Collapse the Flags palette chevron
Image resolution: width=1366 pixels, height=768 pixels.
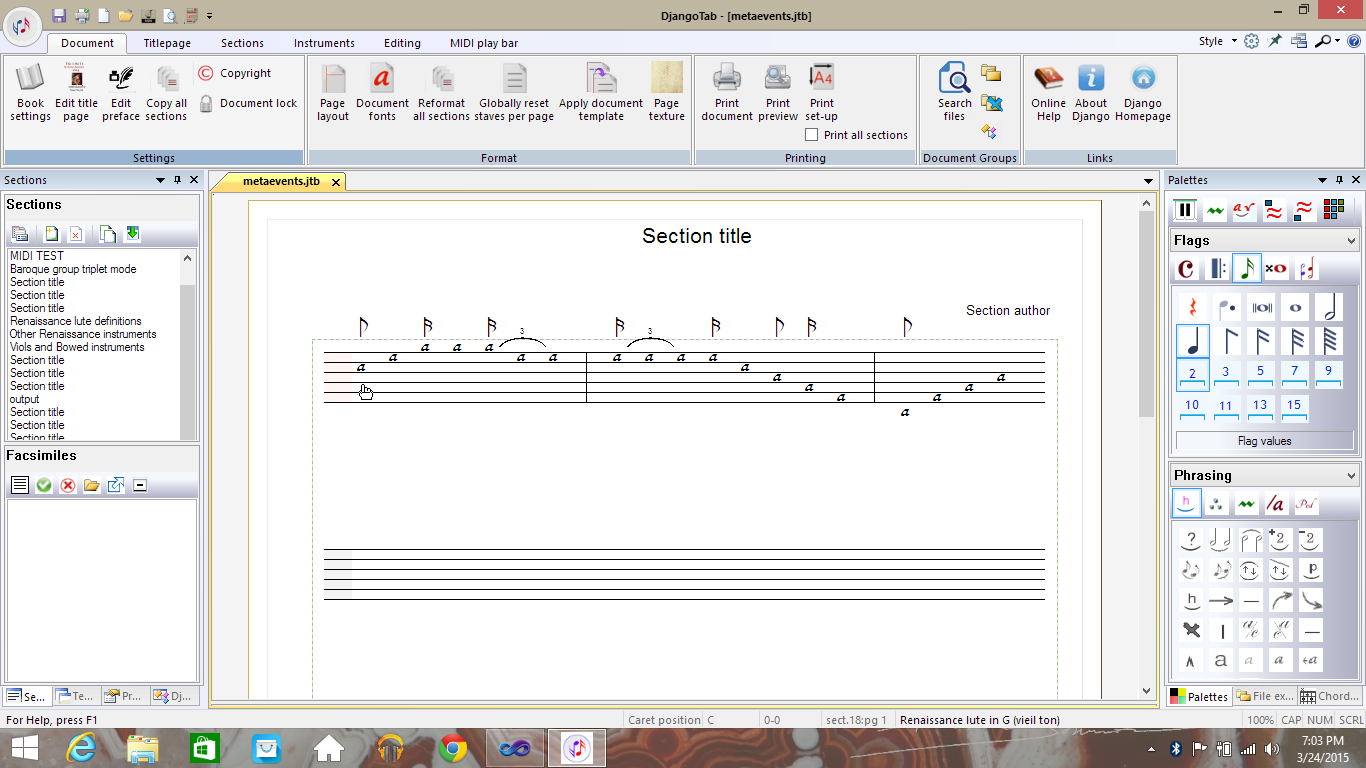click(1351, 241)
